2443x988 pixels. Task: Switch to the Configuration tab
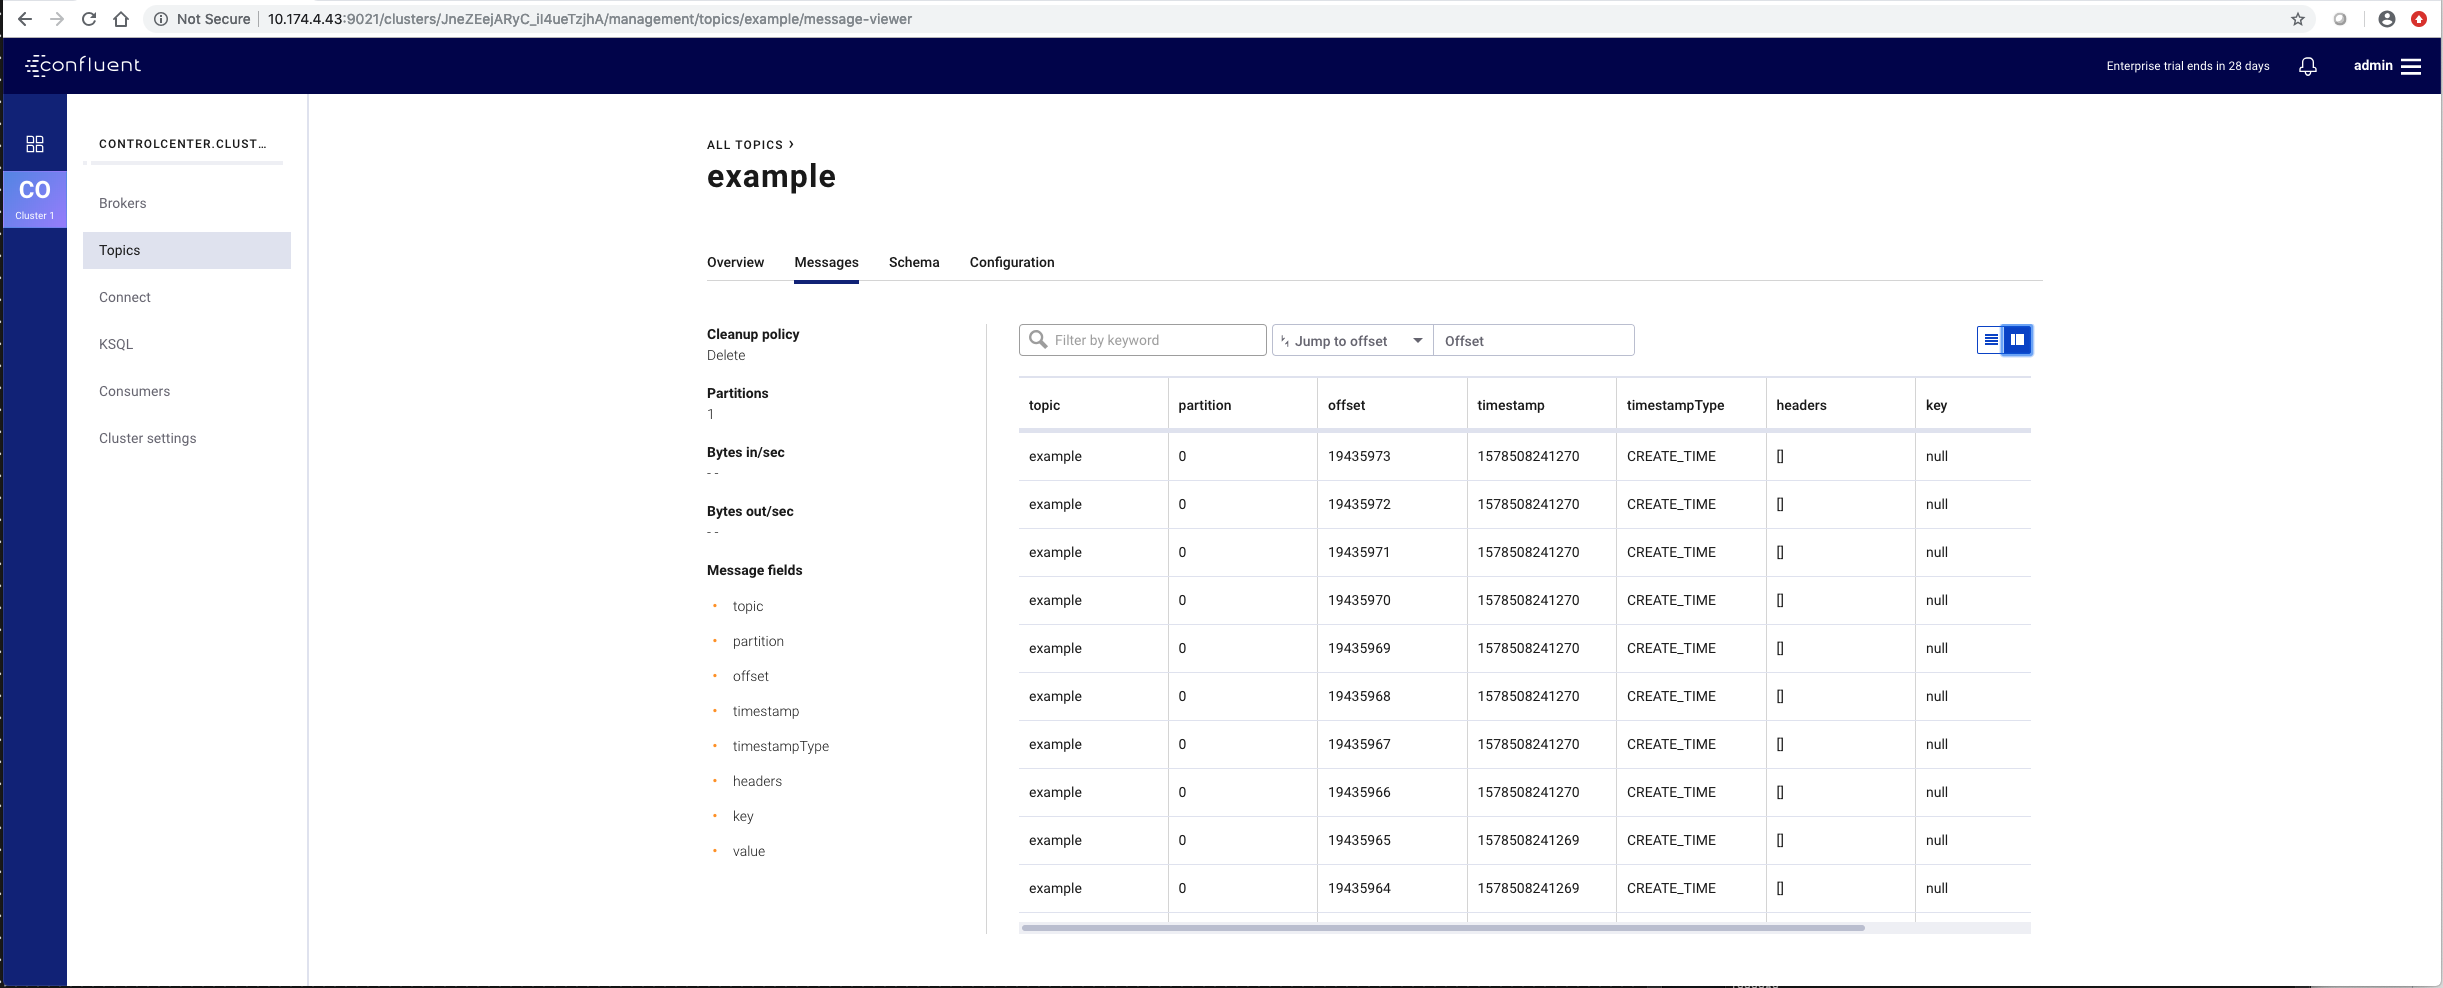coord(1011,262)
